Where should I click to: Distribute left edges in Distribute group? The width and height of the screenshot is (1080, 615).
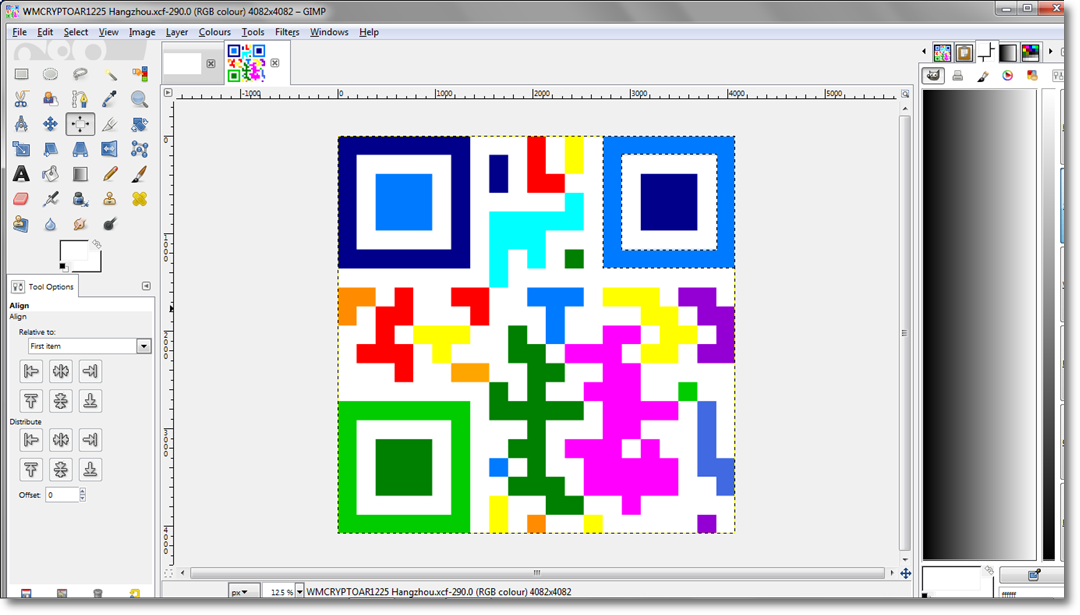tap(31, 439)
